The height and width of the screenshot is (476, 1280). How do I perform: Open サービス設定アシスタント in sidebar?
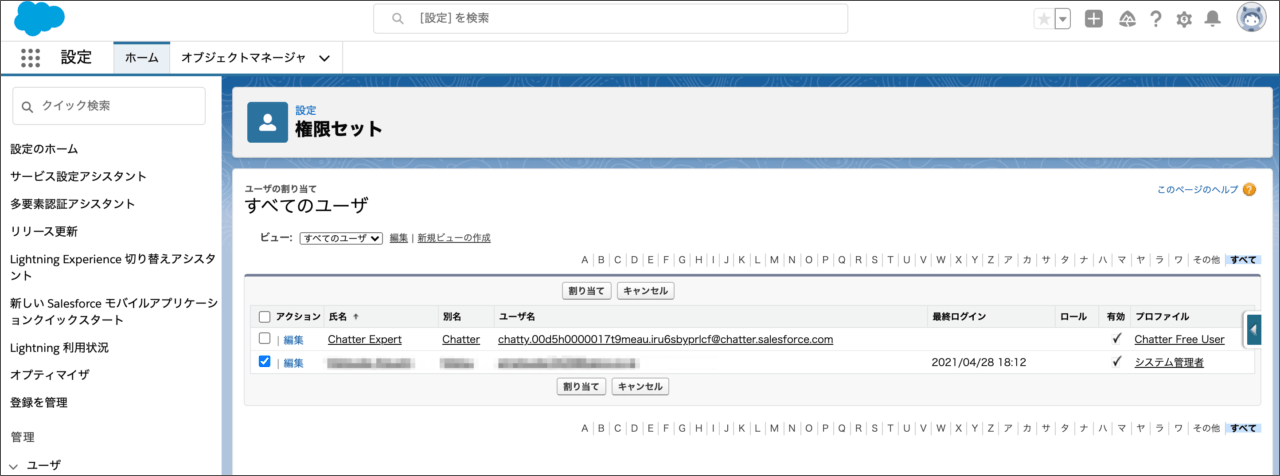pos(78,176)
